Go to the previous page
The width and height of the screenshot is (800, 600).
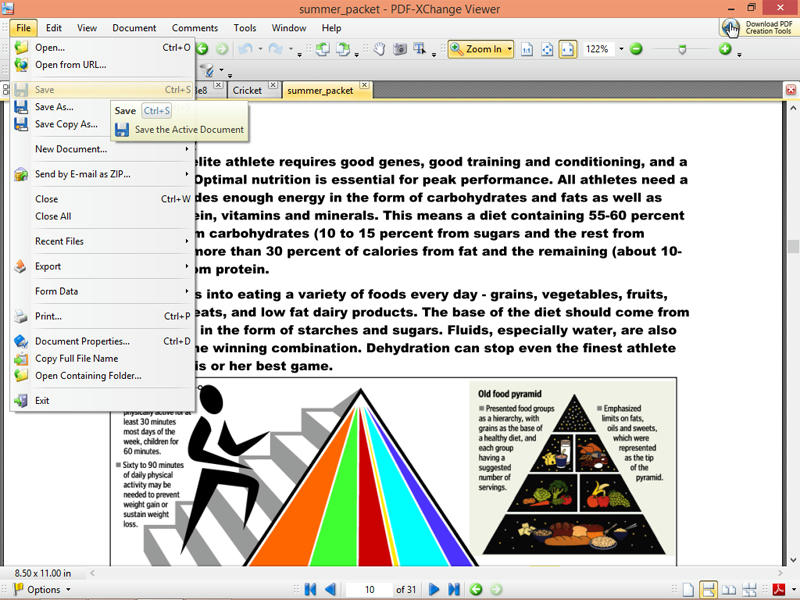(x=330, y=589)
